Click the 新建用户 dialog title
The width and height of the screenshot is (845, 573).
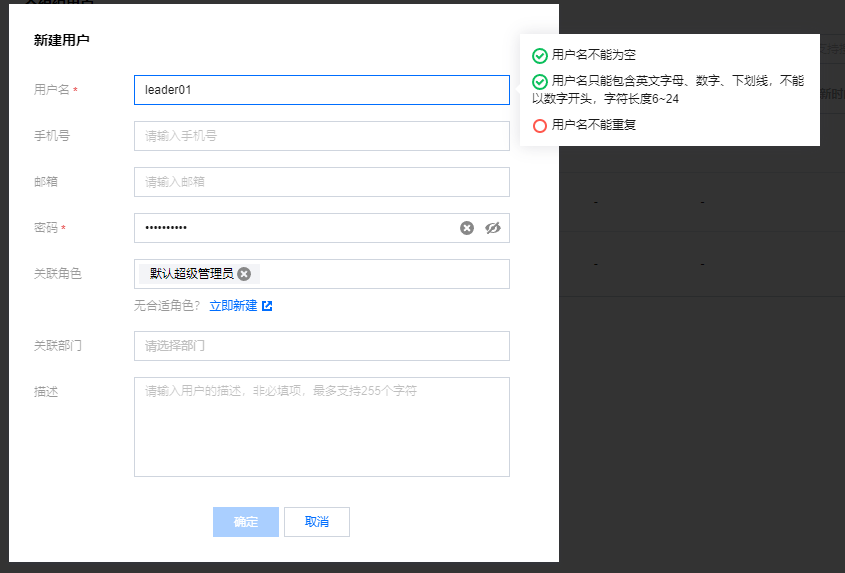click(61, 40)
